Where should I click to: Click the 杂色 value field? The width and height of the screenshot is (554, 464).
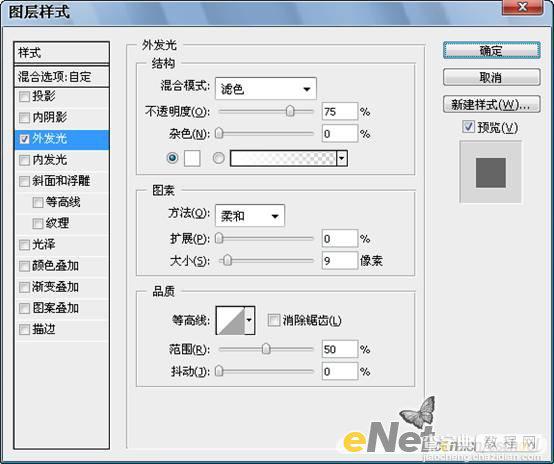point(340,134)
